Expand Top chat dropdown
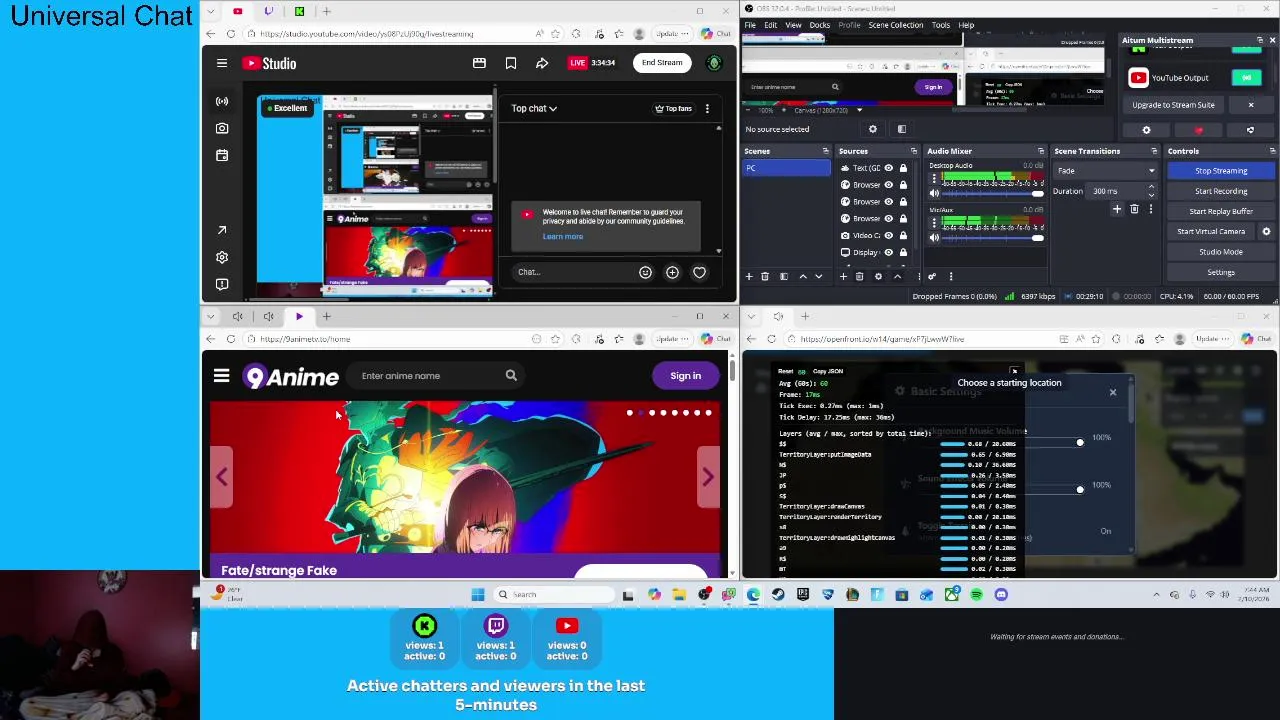This screenshot has height=720, width=1280. click(534, 108)
